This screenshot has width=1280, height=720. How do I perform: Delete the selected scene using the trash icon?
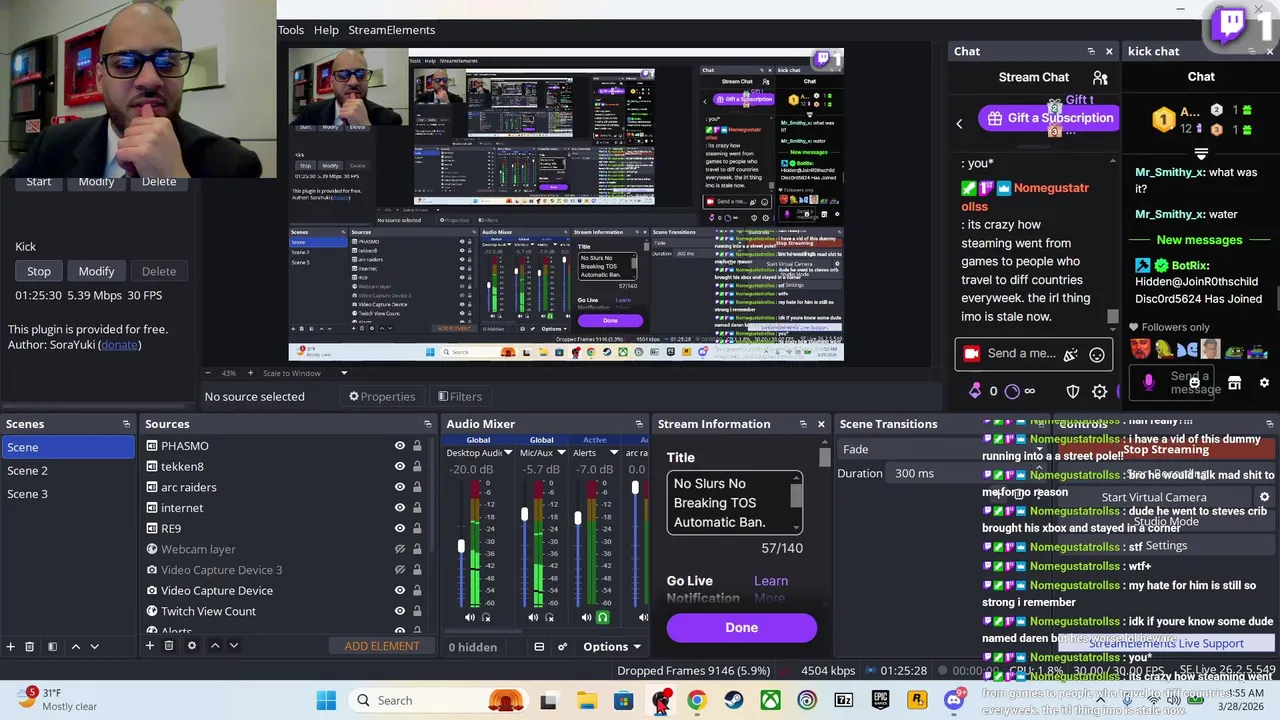pos(29,646)
